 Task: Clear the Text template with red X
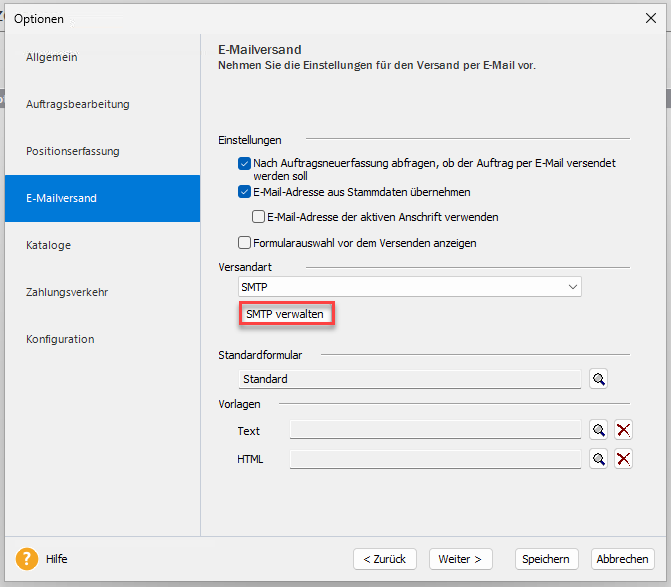pyautogui.click(x=623, y=430)
